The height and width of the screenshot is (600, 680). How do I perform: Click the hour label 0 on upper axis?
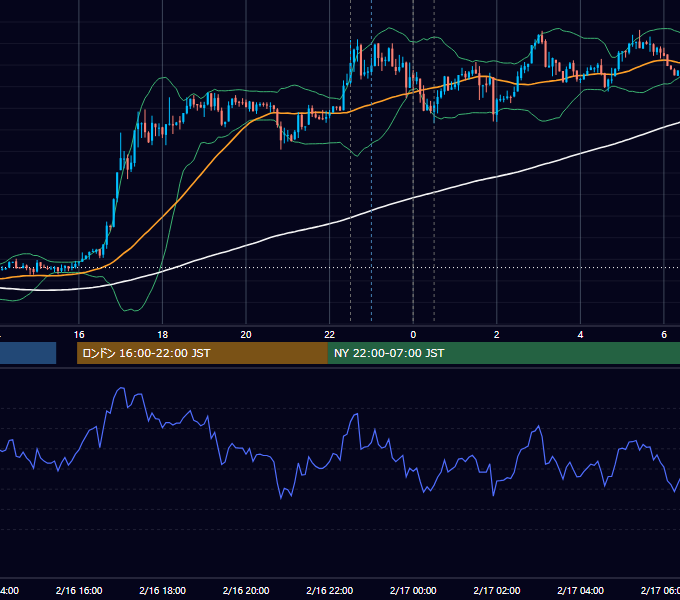pos(413,335)
